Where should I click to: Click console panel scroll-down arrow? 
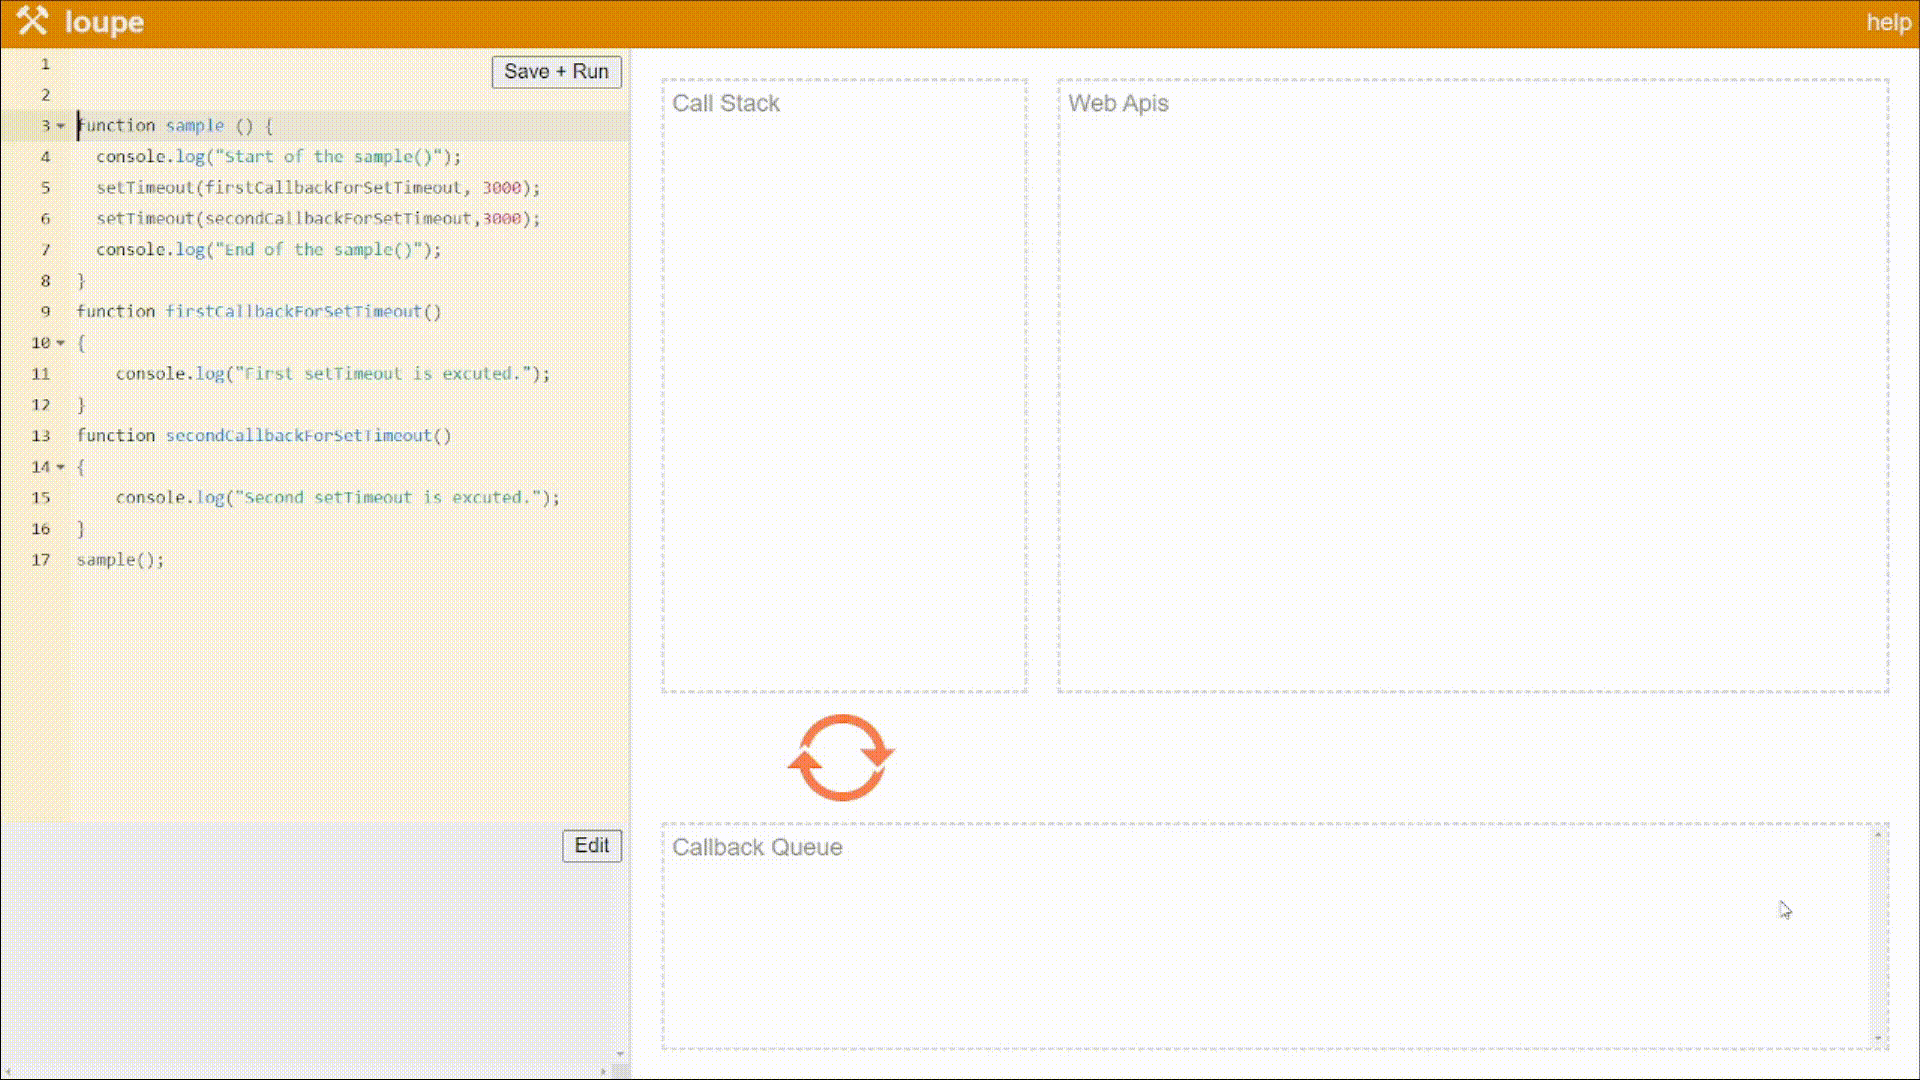coord(620,1054)
